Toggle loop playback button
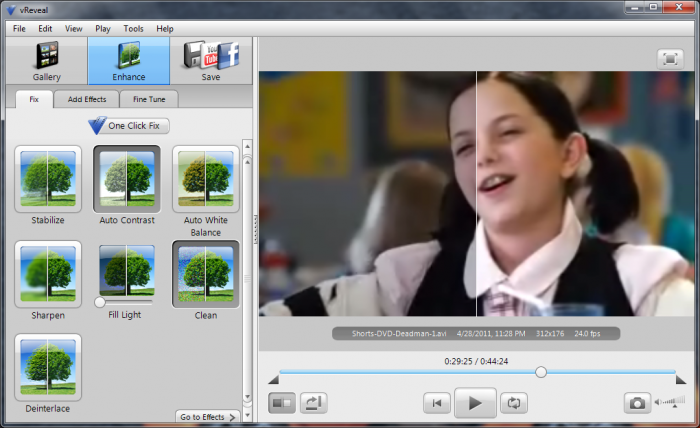 coord(514,403)
